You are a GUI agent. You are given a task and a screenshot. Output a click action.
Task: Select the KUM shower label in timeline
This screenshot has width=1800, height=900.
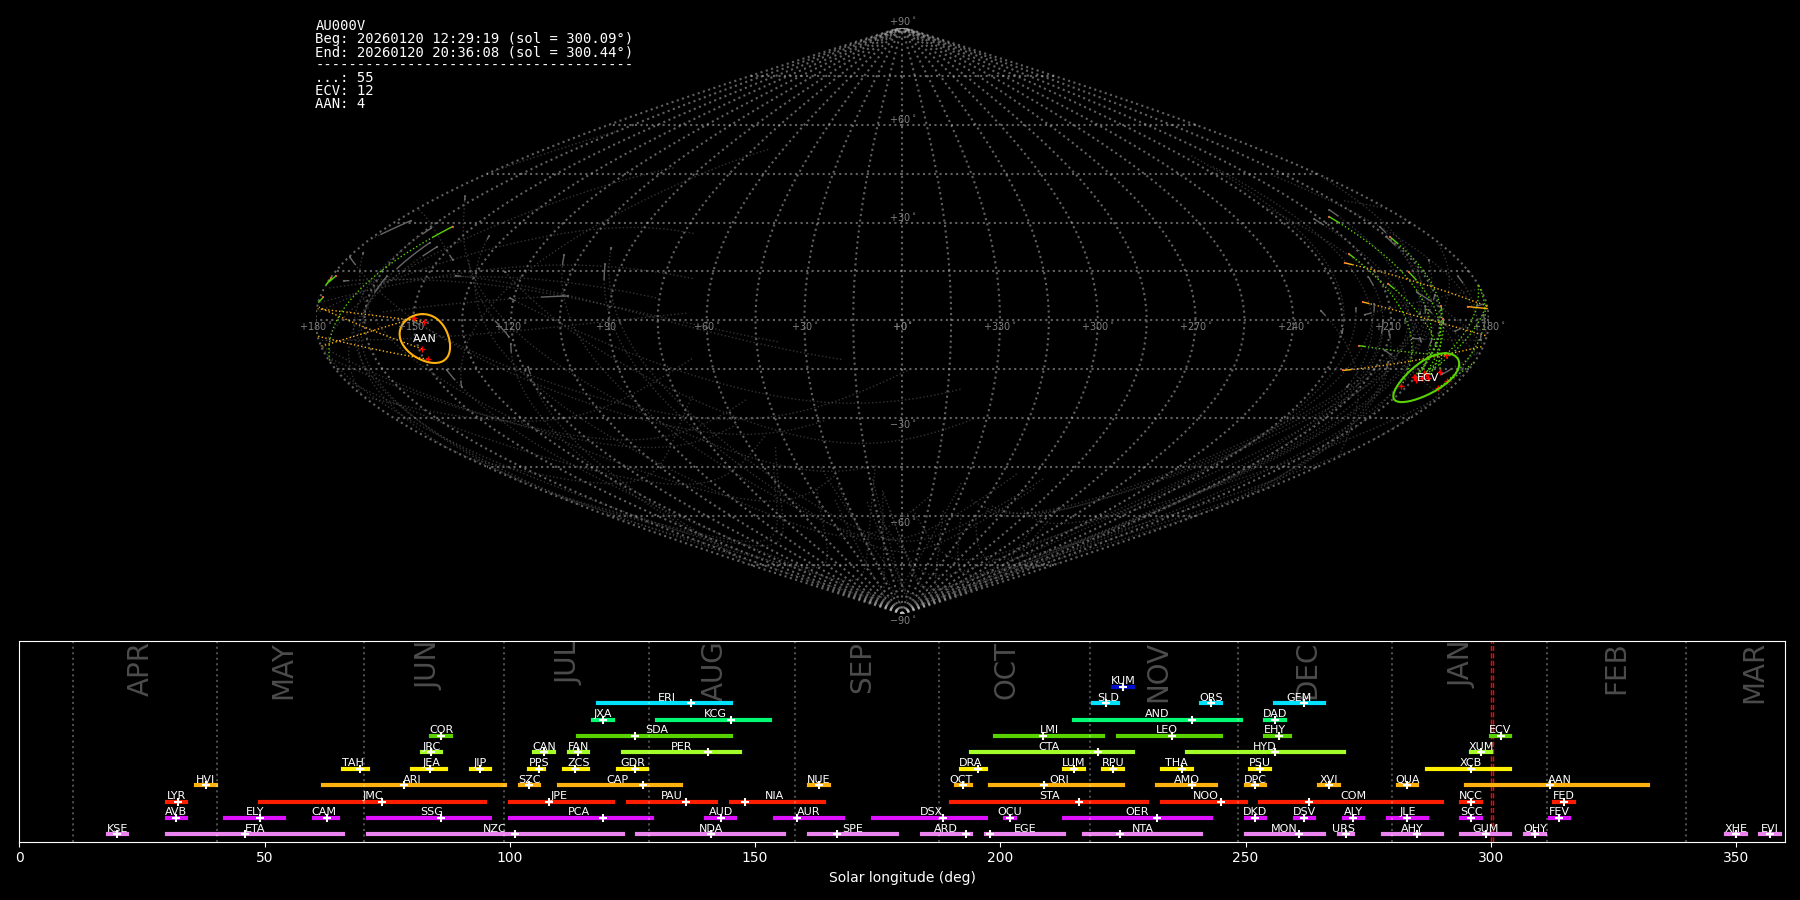(1123, 681)
